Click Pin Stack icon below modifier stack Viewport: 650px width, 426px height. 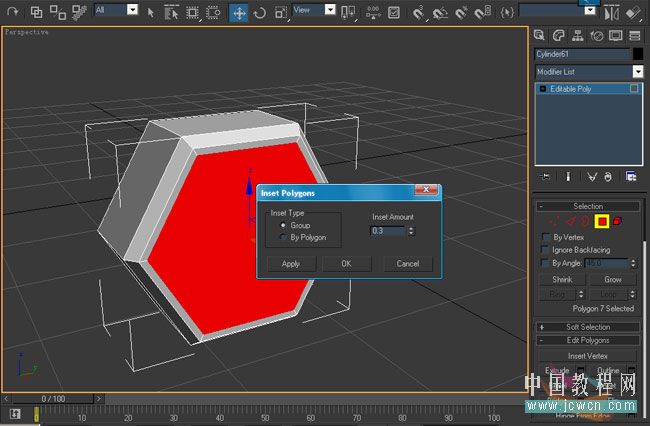(546, 177)
